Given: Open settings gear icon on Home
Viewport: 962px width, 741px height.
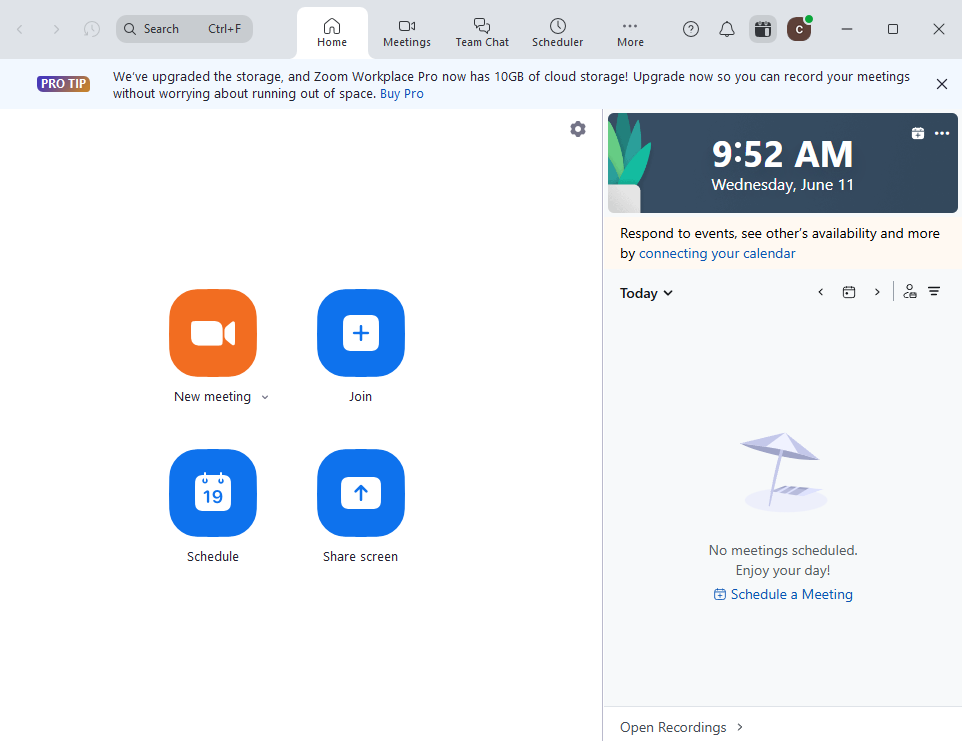Looking at the screenshot, I should (578, 129).
